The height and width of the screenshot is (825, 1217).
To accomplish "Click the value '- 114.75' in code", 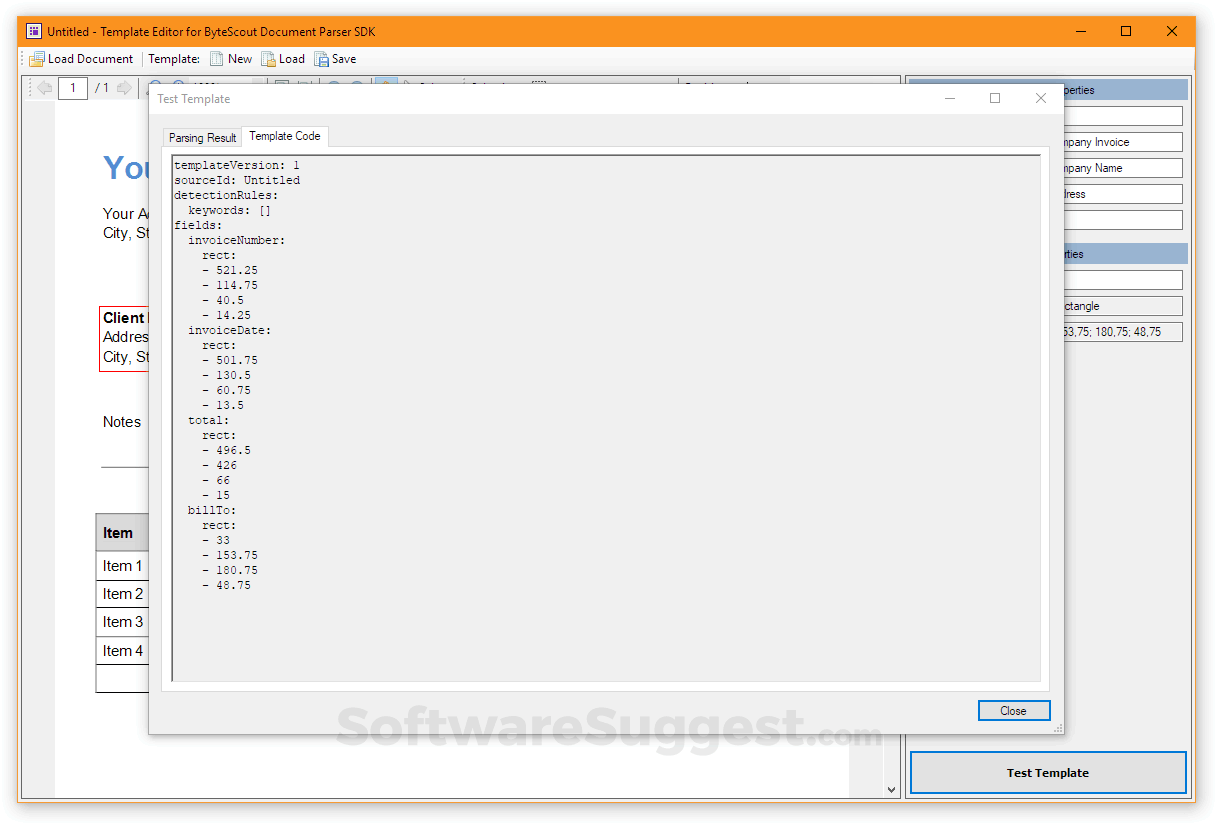I will pyautogui.click(x=230, y=285).
